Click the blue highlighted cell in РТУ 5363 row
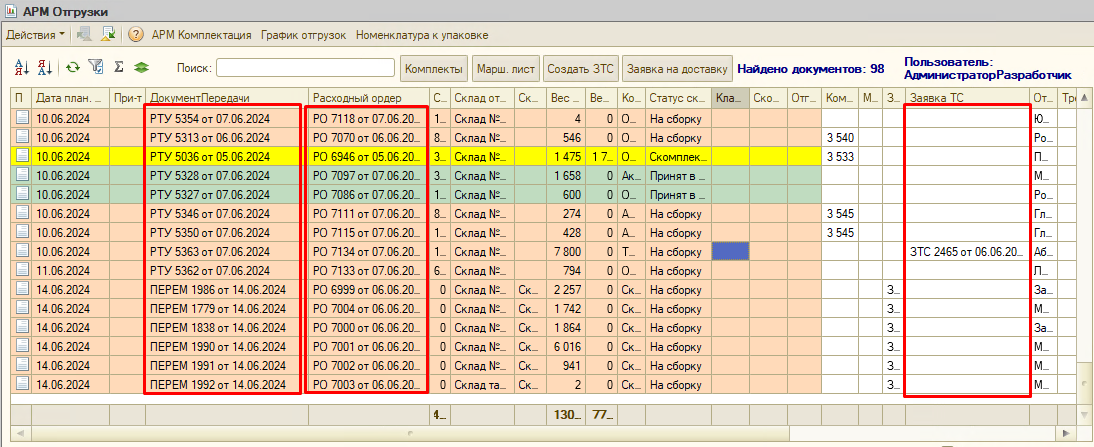Viewport: 1094px width, 447px height. pyautogui.click(x=730, y=251)
